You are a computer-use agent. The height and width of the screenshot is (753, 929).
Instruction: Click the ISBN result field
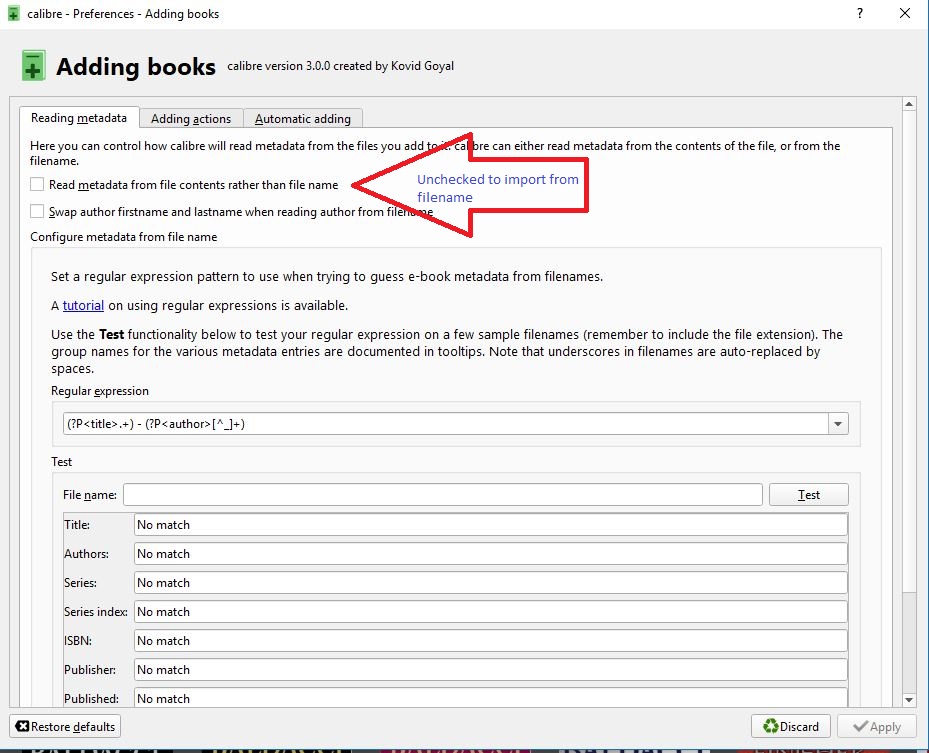[491, 641]
